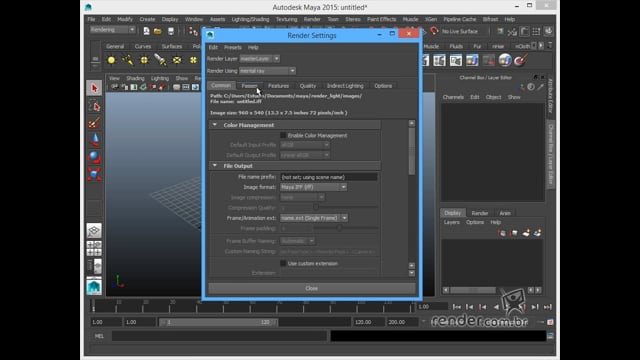640x360 pixels.
Task: Open the Image format dropdown
Action: coord(313,187)
